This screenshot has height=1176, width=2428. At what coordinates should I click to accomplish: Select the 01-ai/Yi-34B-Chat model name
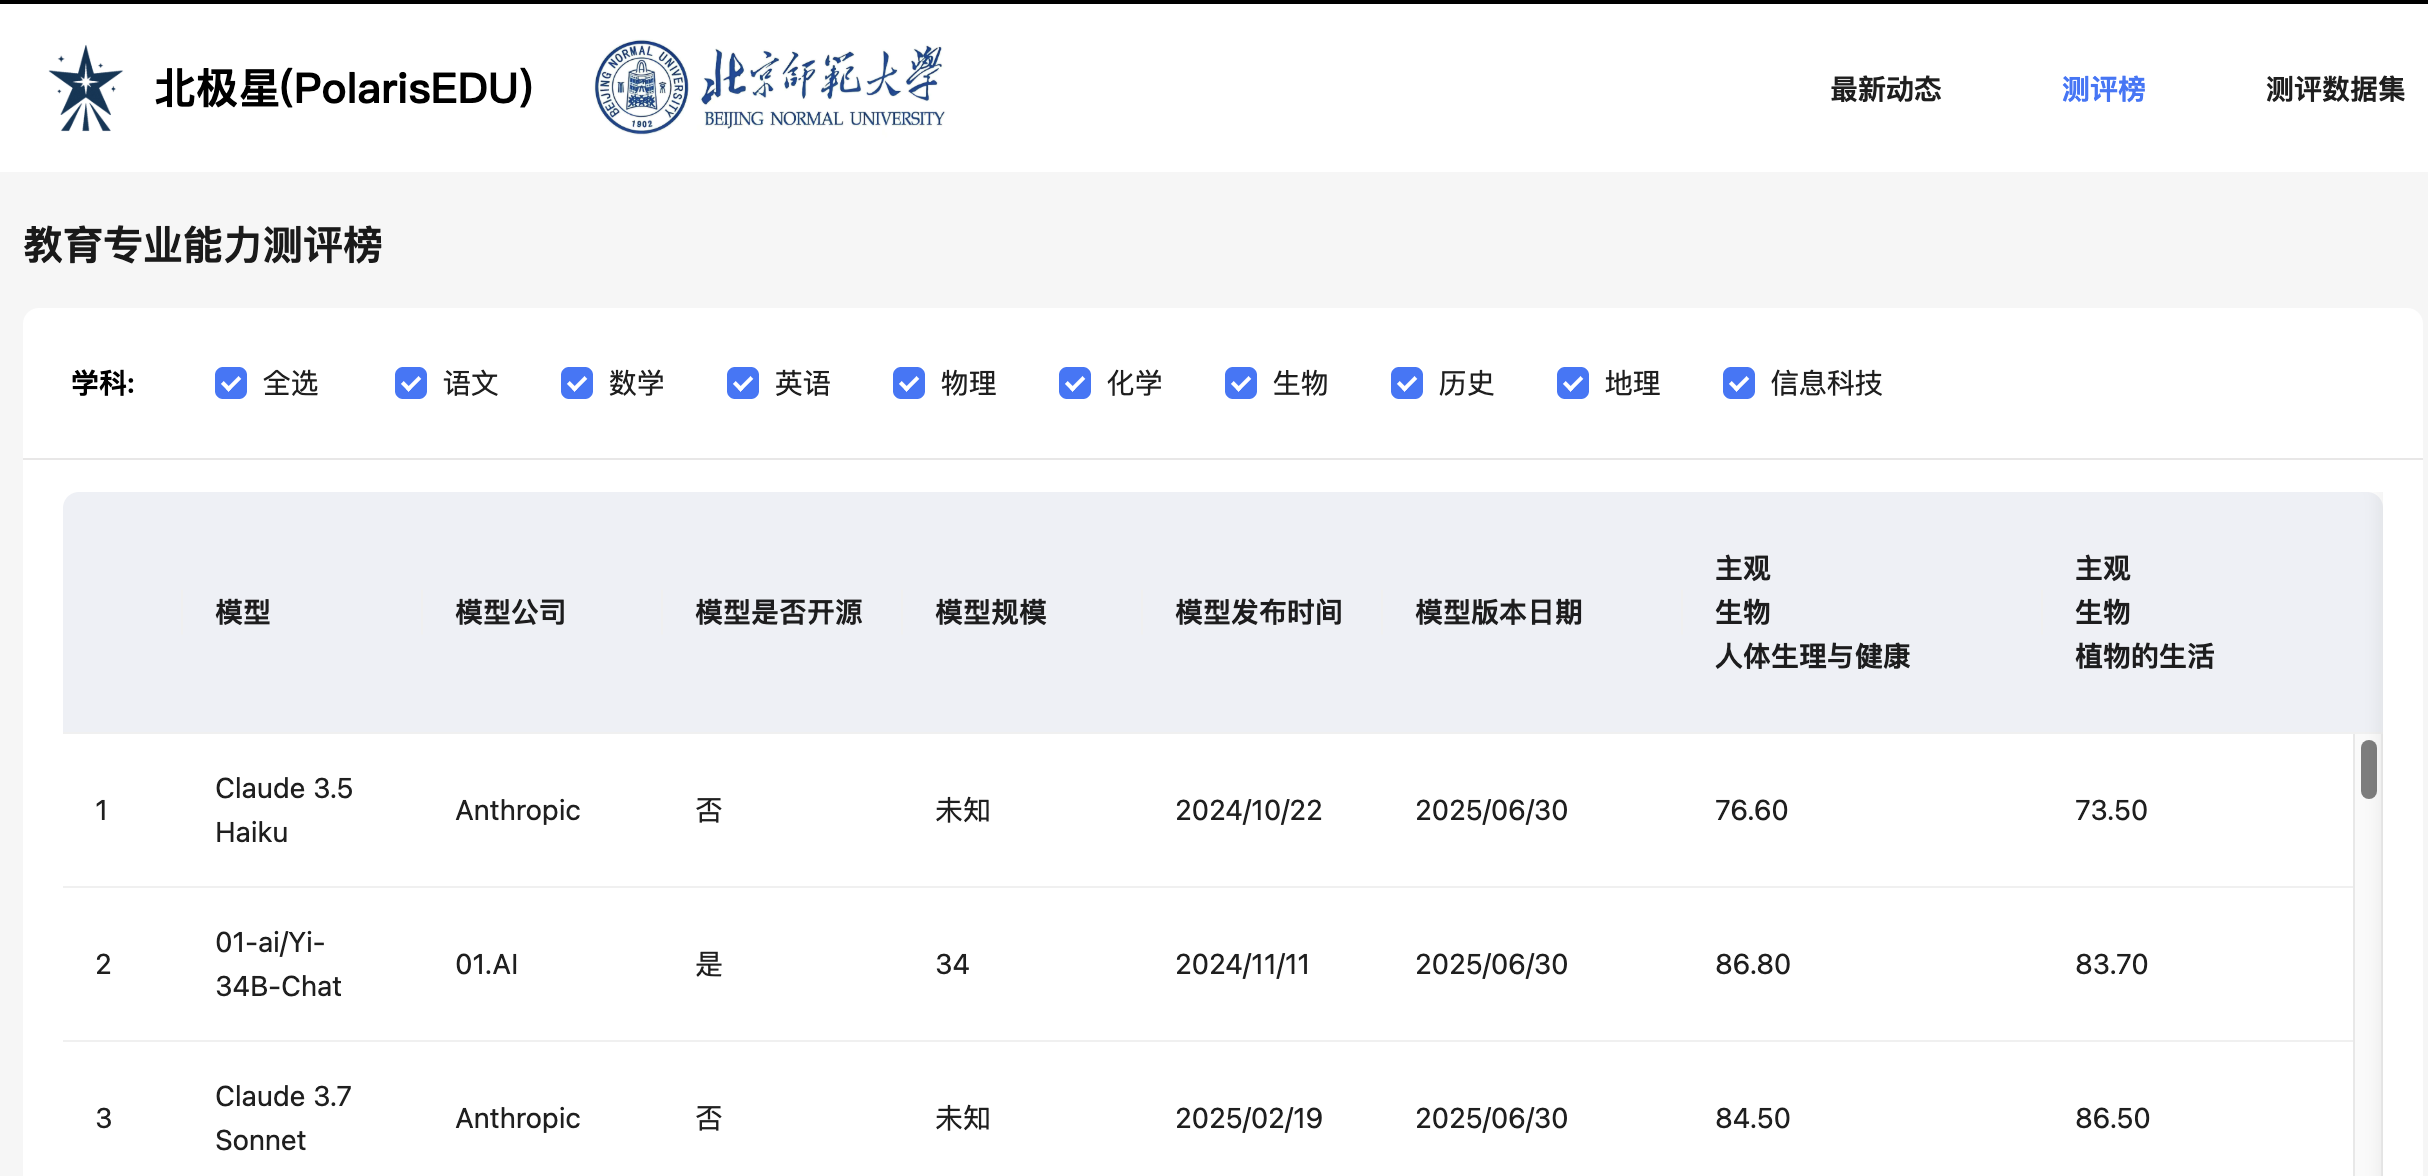click(x=279, y=964)
